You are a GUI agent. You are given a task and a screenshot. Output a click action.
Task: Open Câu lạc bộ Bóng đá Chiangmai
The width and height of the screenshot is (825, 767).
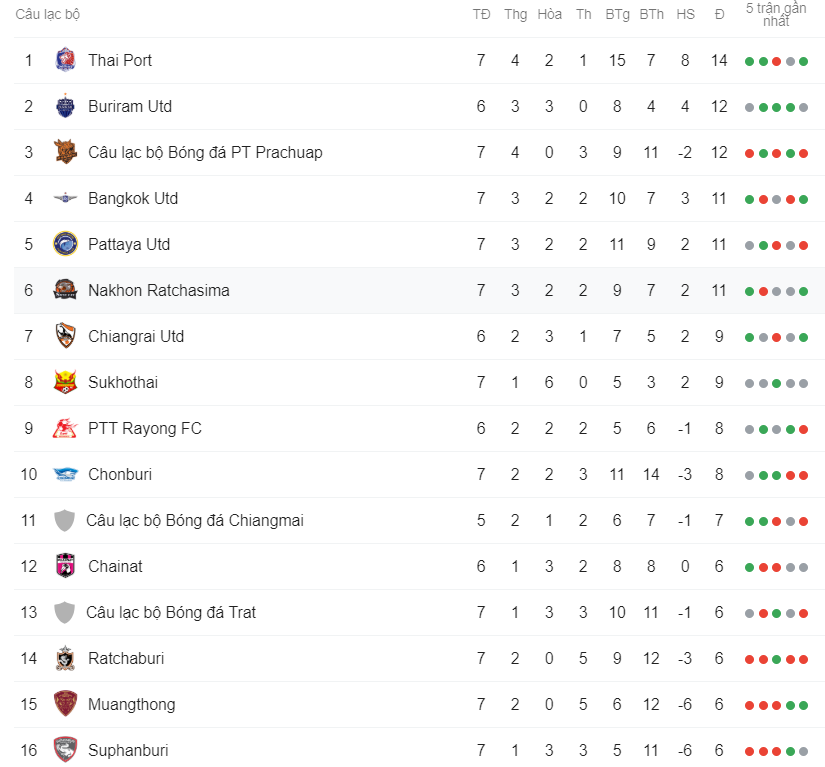(194, 520)
